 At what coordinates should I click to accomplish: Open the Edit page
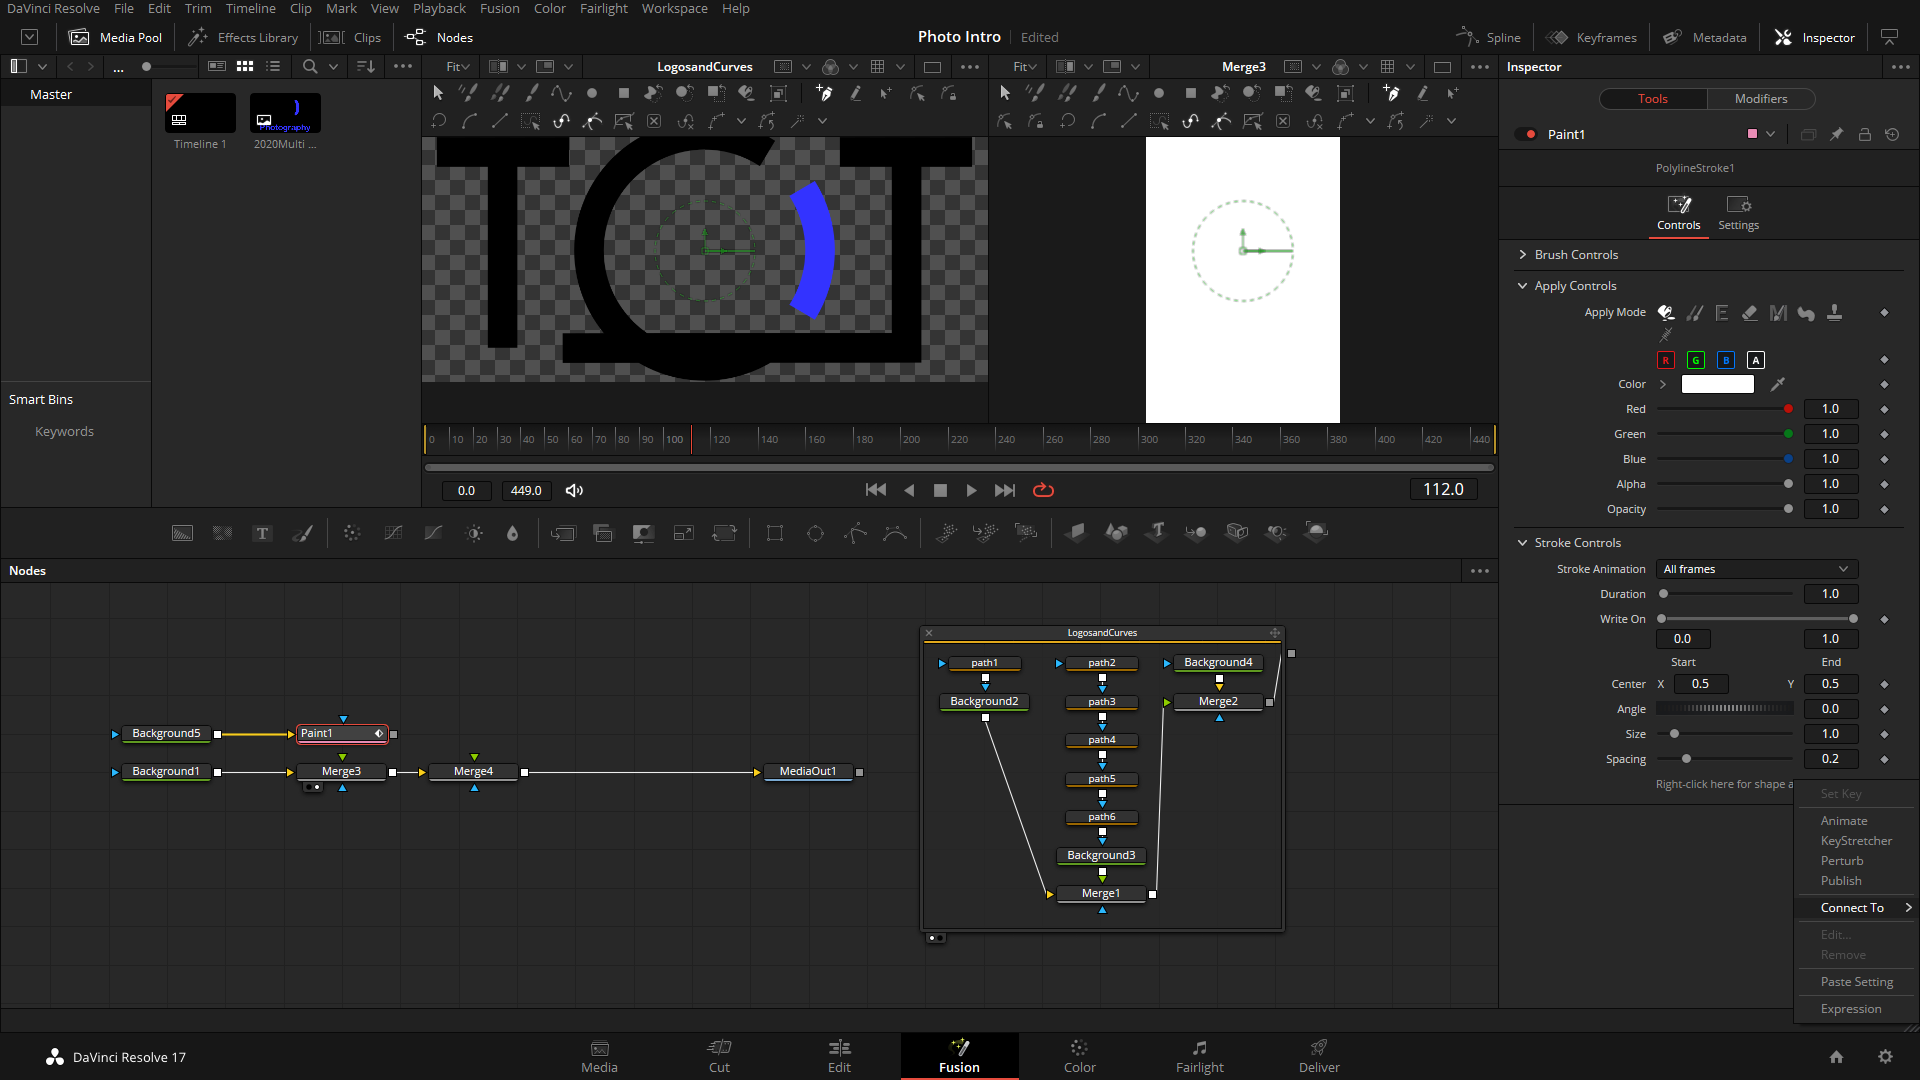(x=839, y=1056)
